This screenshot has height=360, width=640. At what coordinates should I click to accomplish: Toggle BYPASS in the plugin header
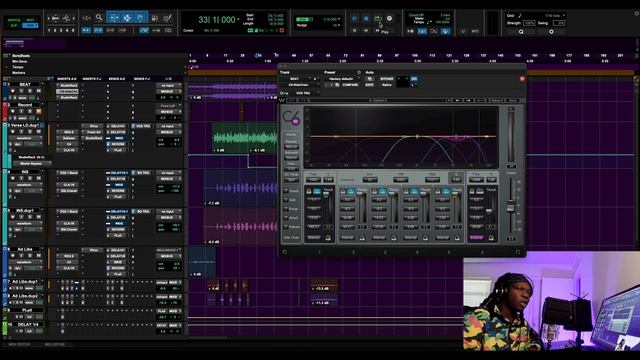[x=387, y=79]
